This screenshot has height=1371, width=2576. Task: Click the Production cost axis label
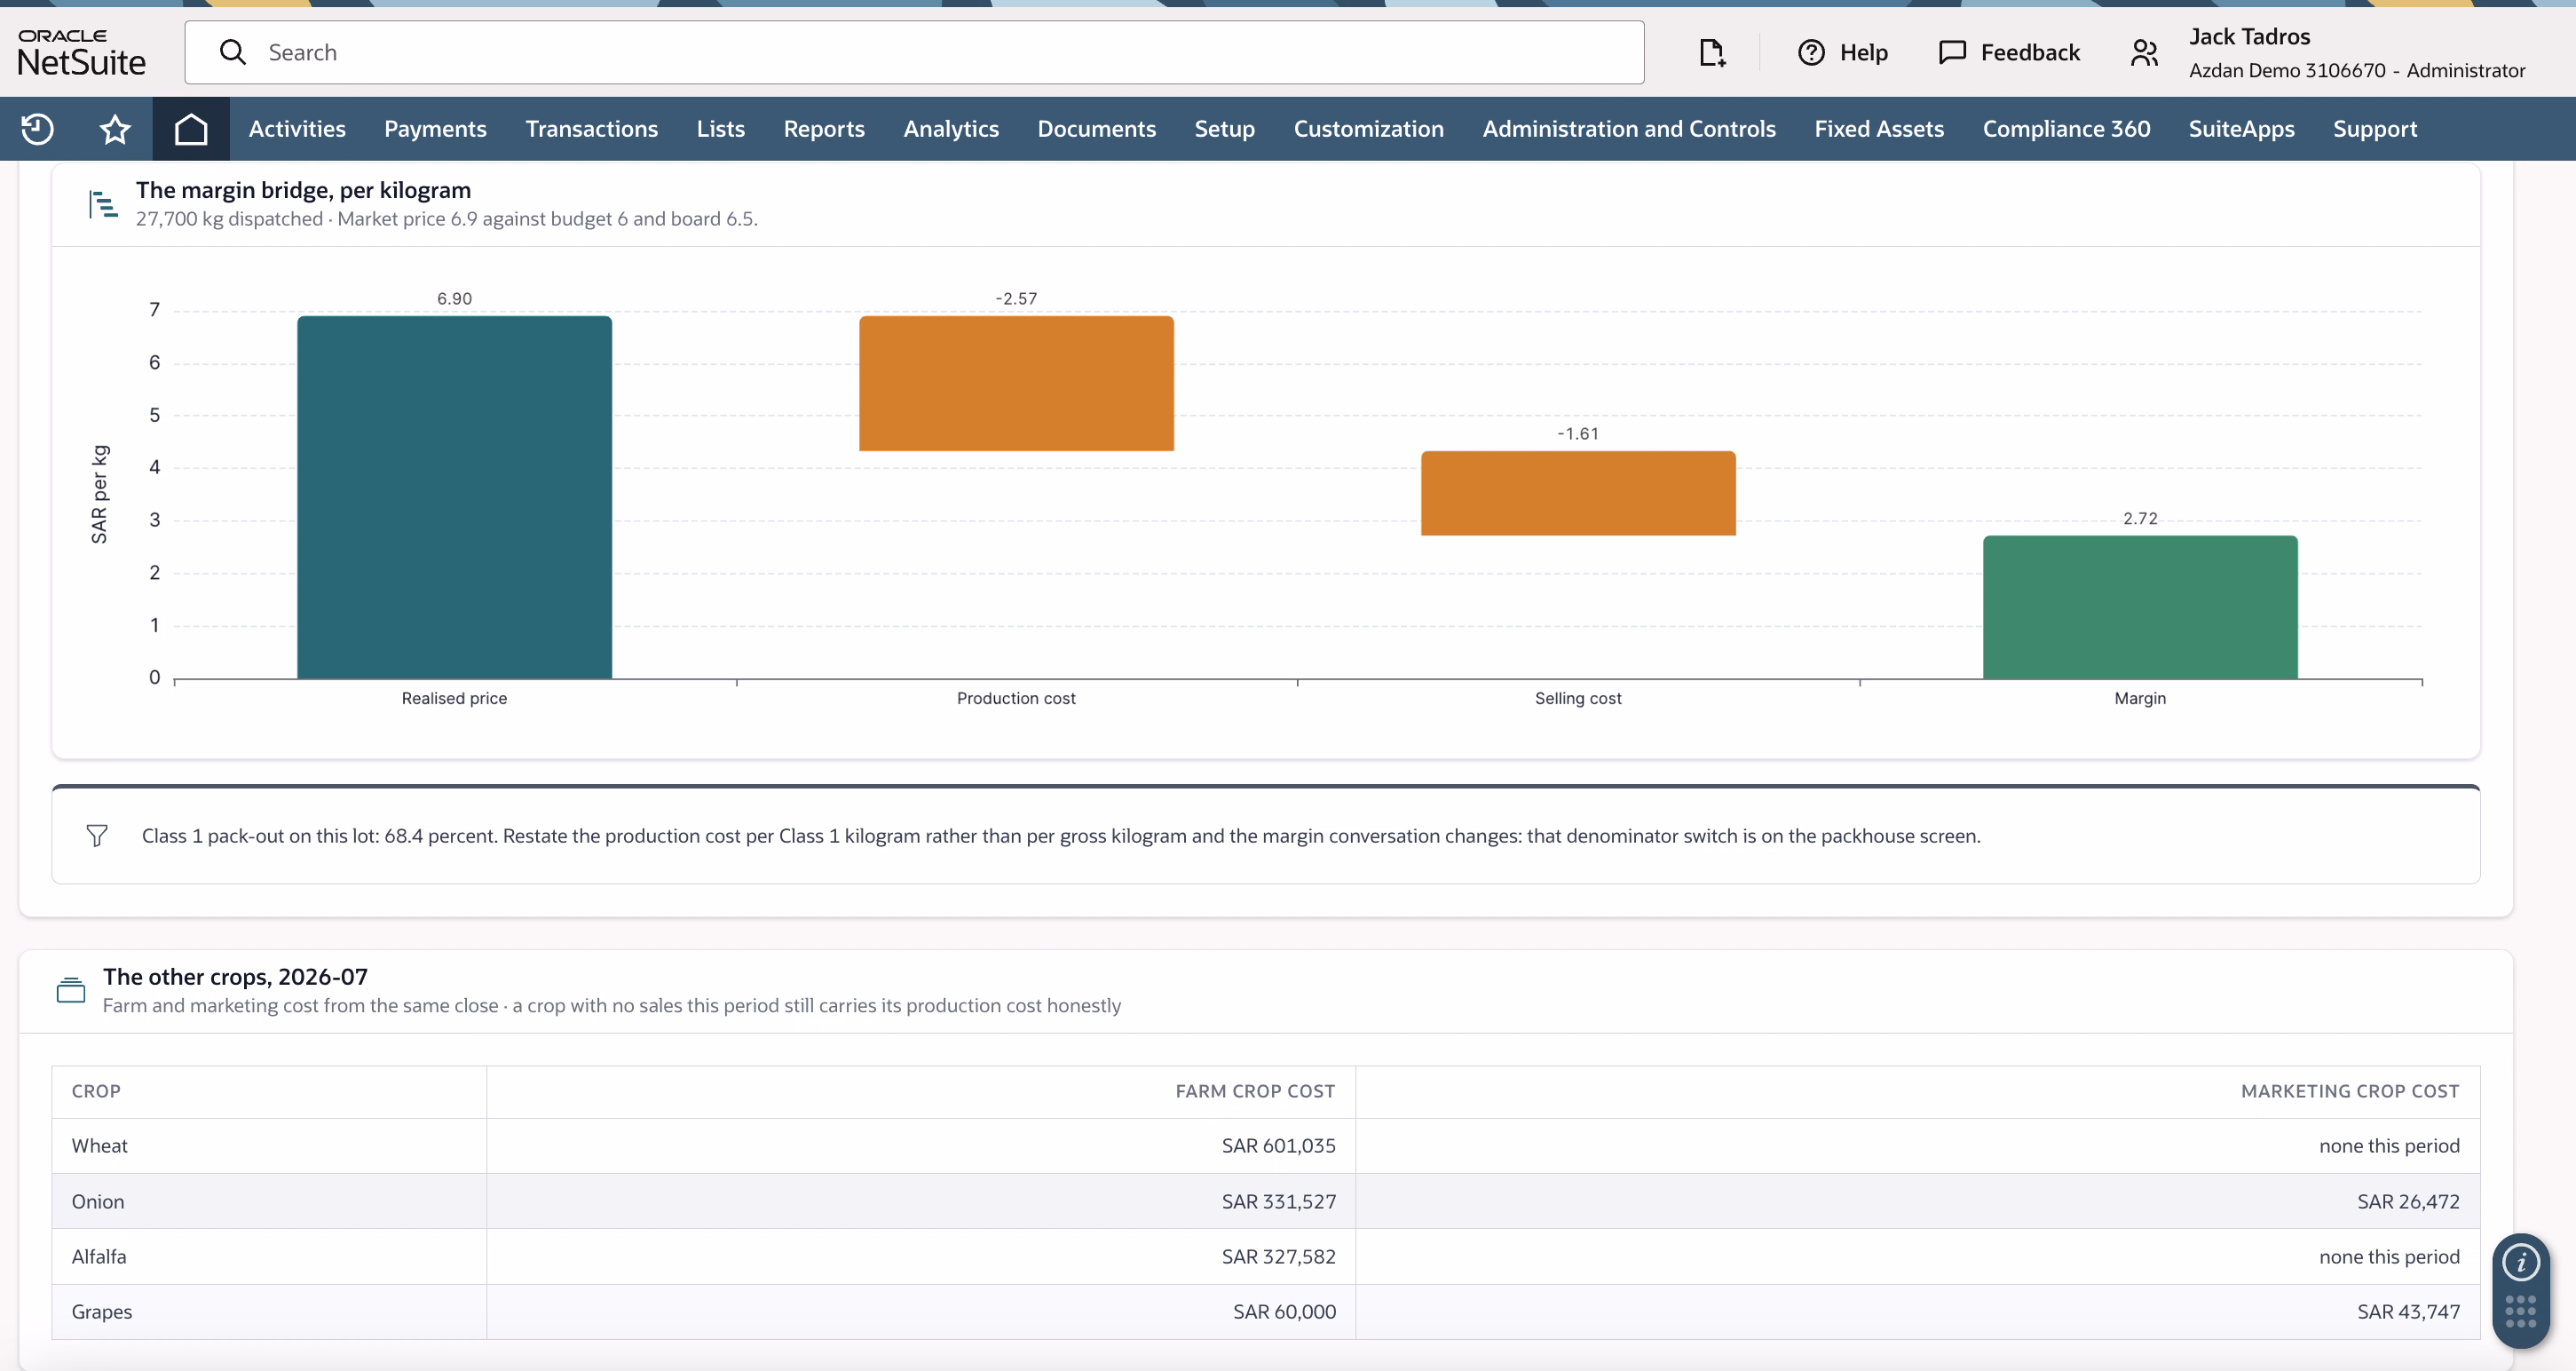point(1016,698)
